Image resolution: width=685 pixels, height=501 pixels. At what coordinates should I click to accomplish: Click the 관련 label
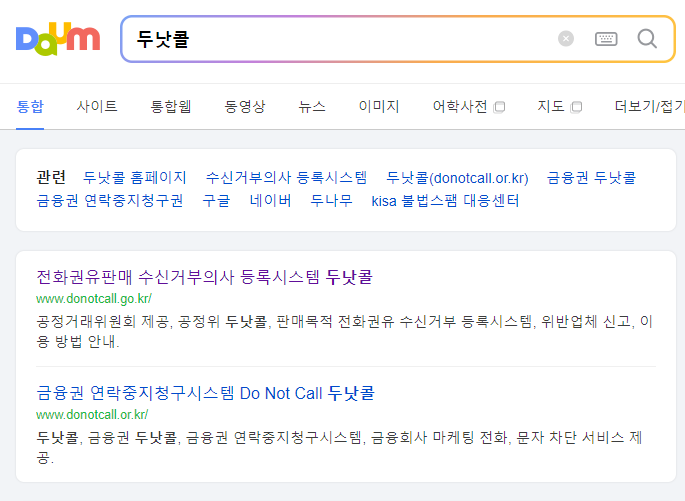click(x=51, y=177)
